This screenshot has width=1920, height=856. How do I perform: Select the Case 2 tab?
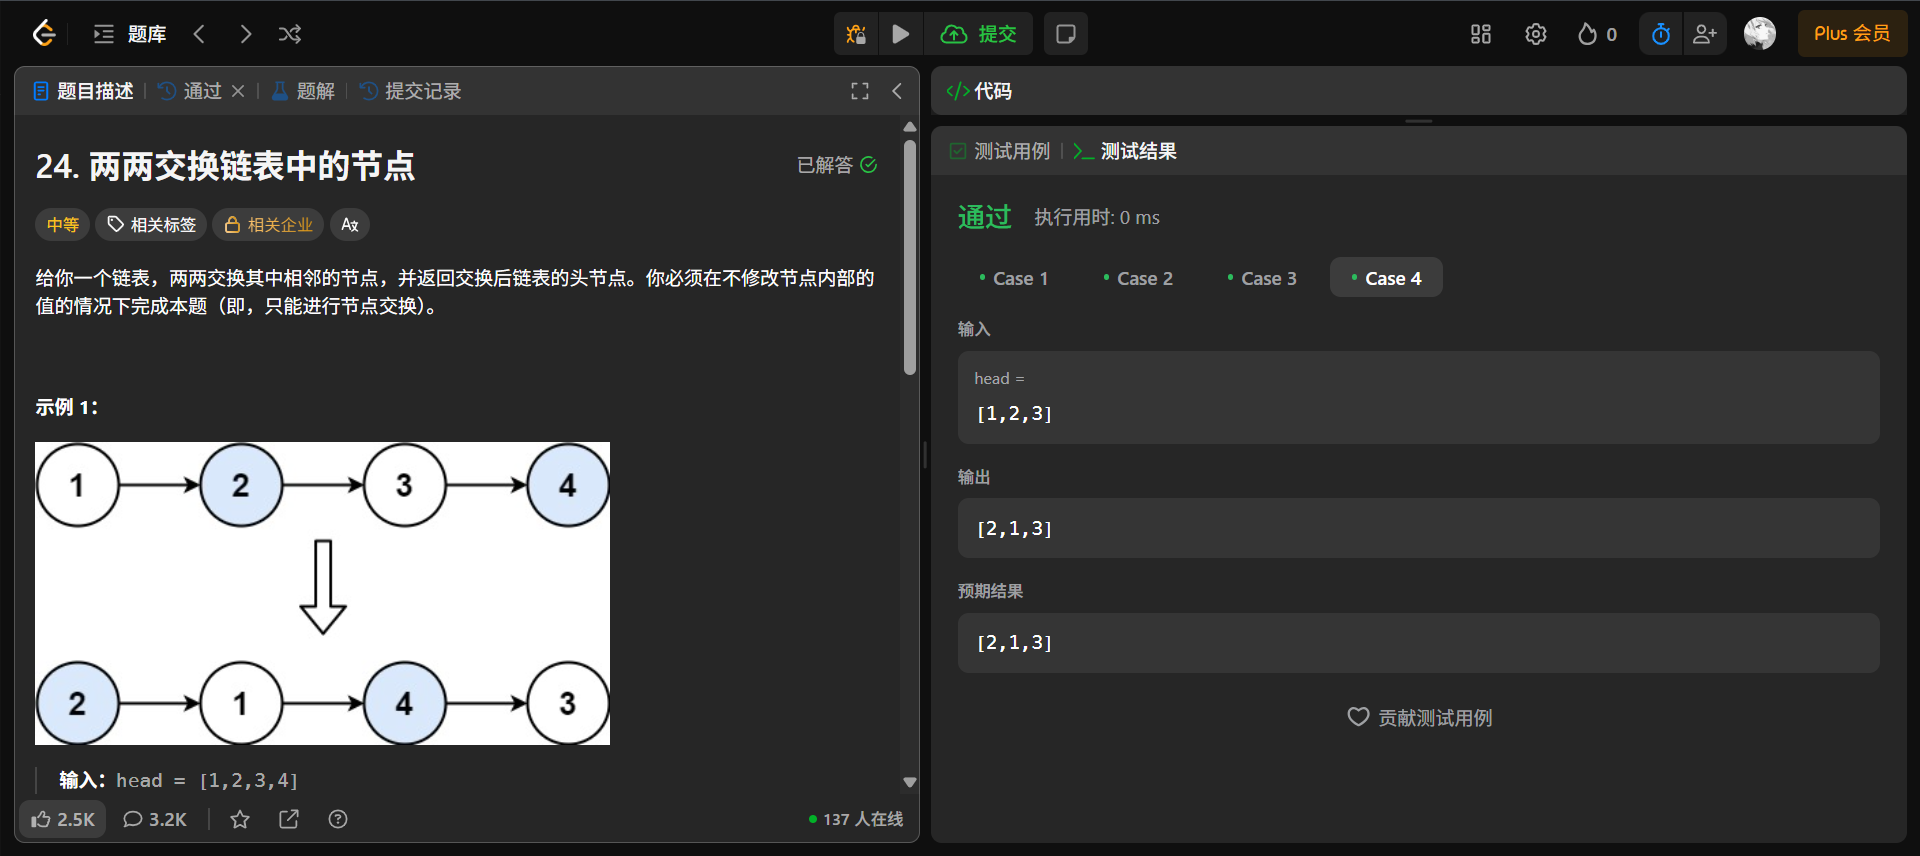pyautogui.click(x=1138, y=278)
